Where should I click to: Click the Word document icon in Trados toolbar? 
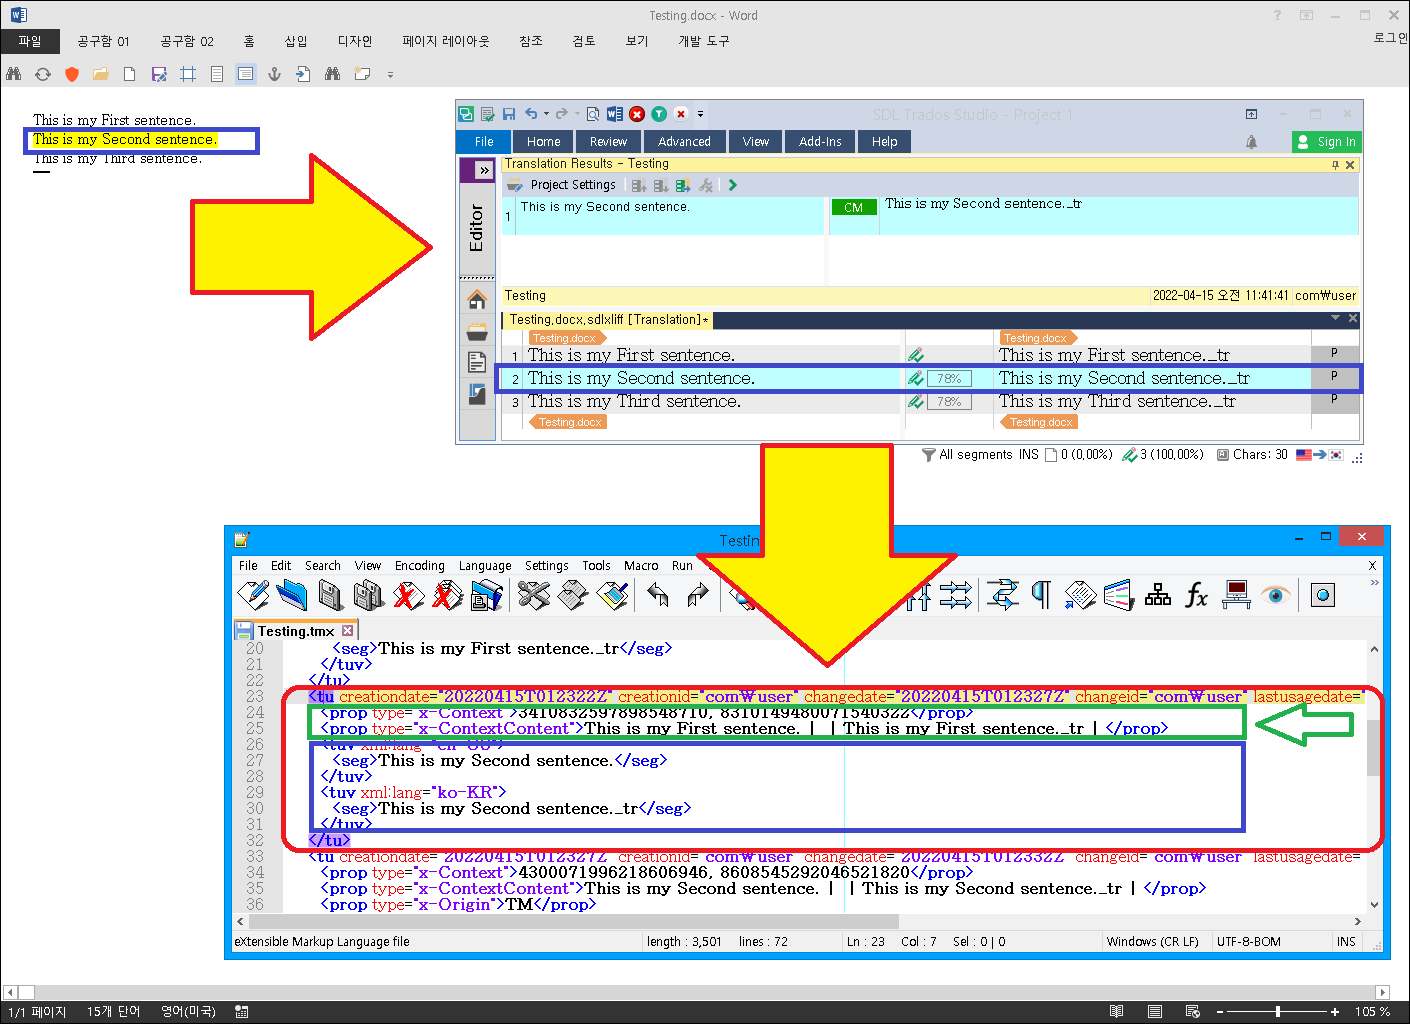[615, 114]
